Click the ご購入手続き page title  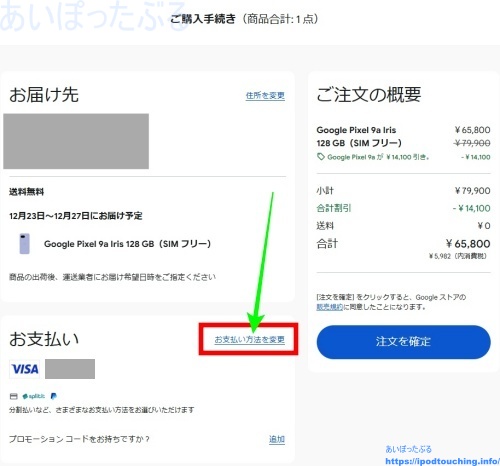point(203,19)
